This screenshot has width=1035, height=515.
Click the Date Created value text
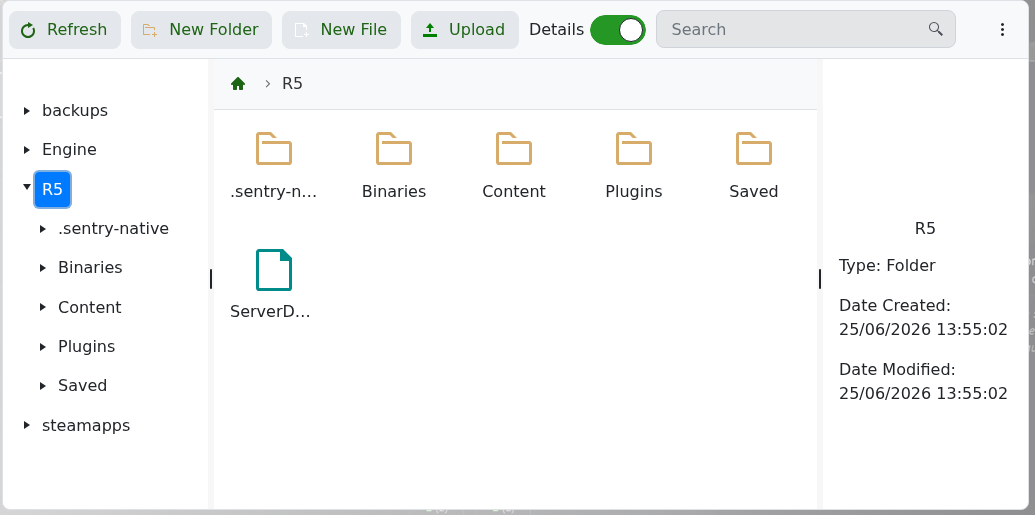point(923,329)
